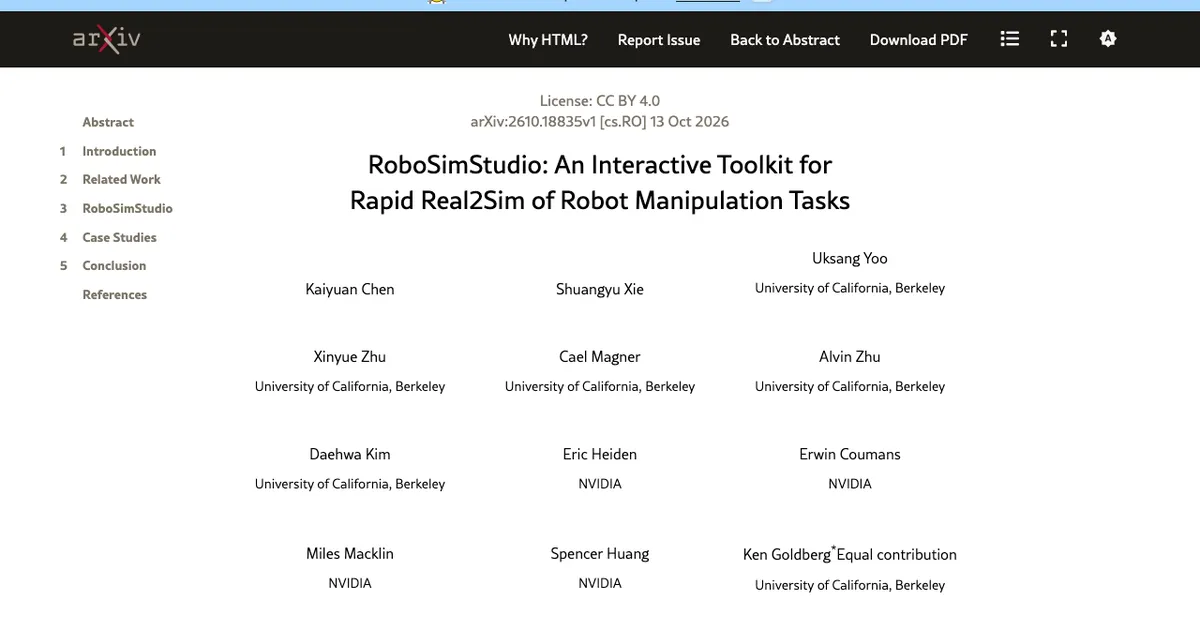Image resolution: width=1200 pixels, height=630 pixels.
Task: Click Berkeley affiliation under Uksang Yoo
Action: click(x=850, y=288)
